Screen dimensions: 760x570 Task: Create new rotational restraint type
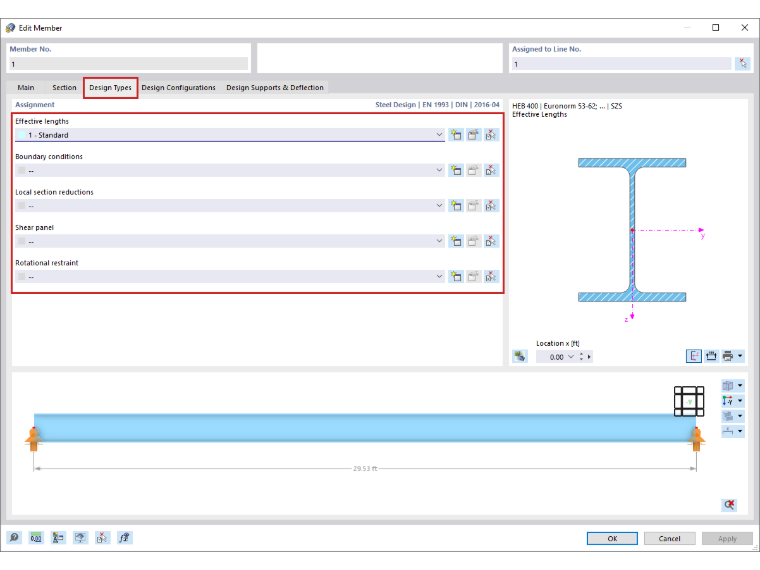pyautogui.click(x=456, y=276)
